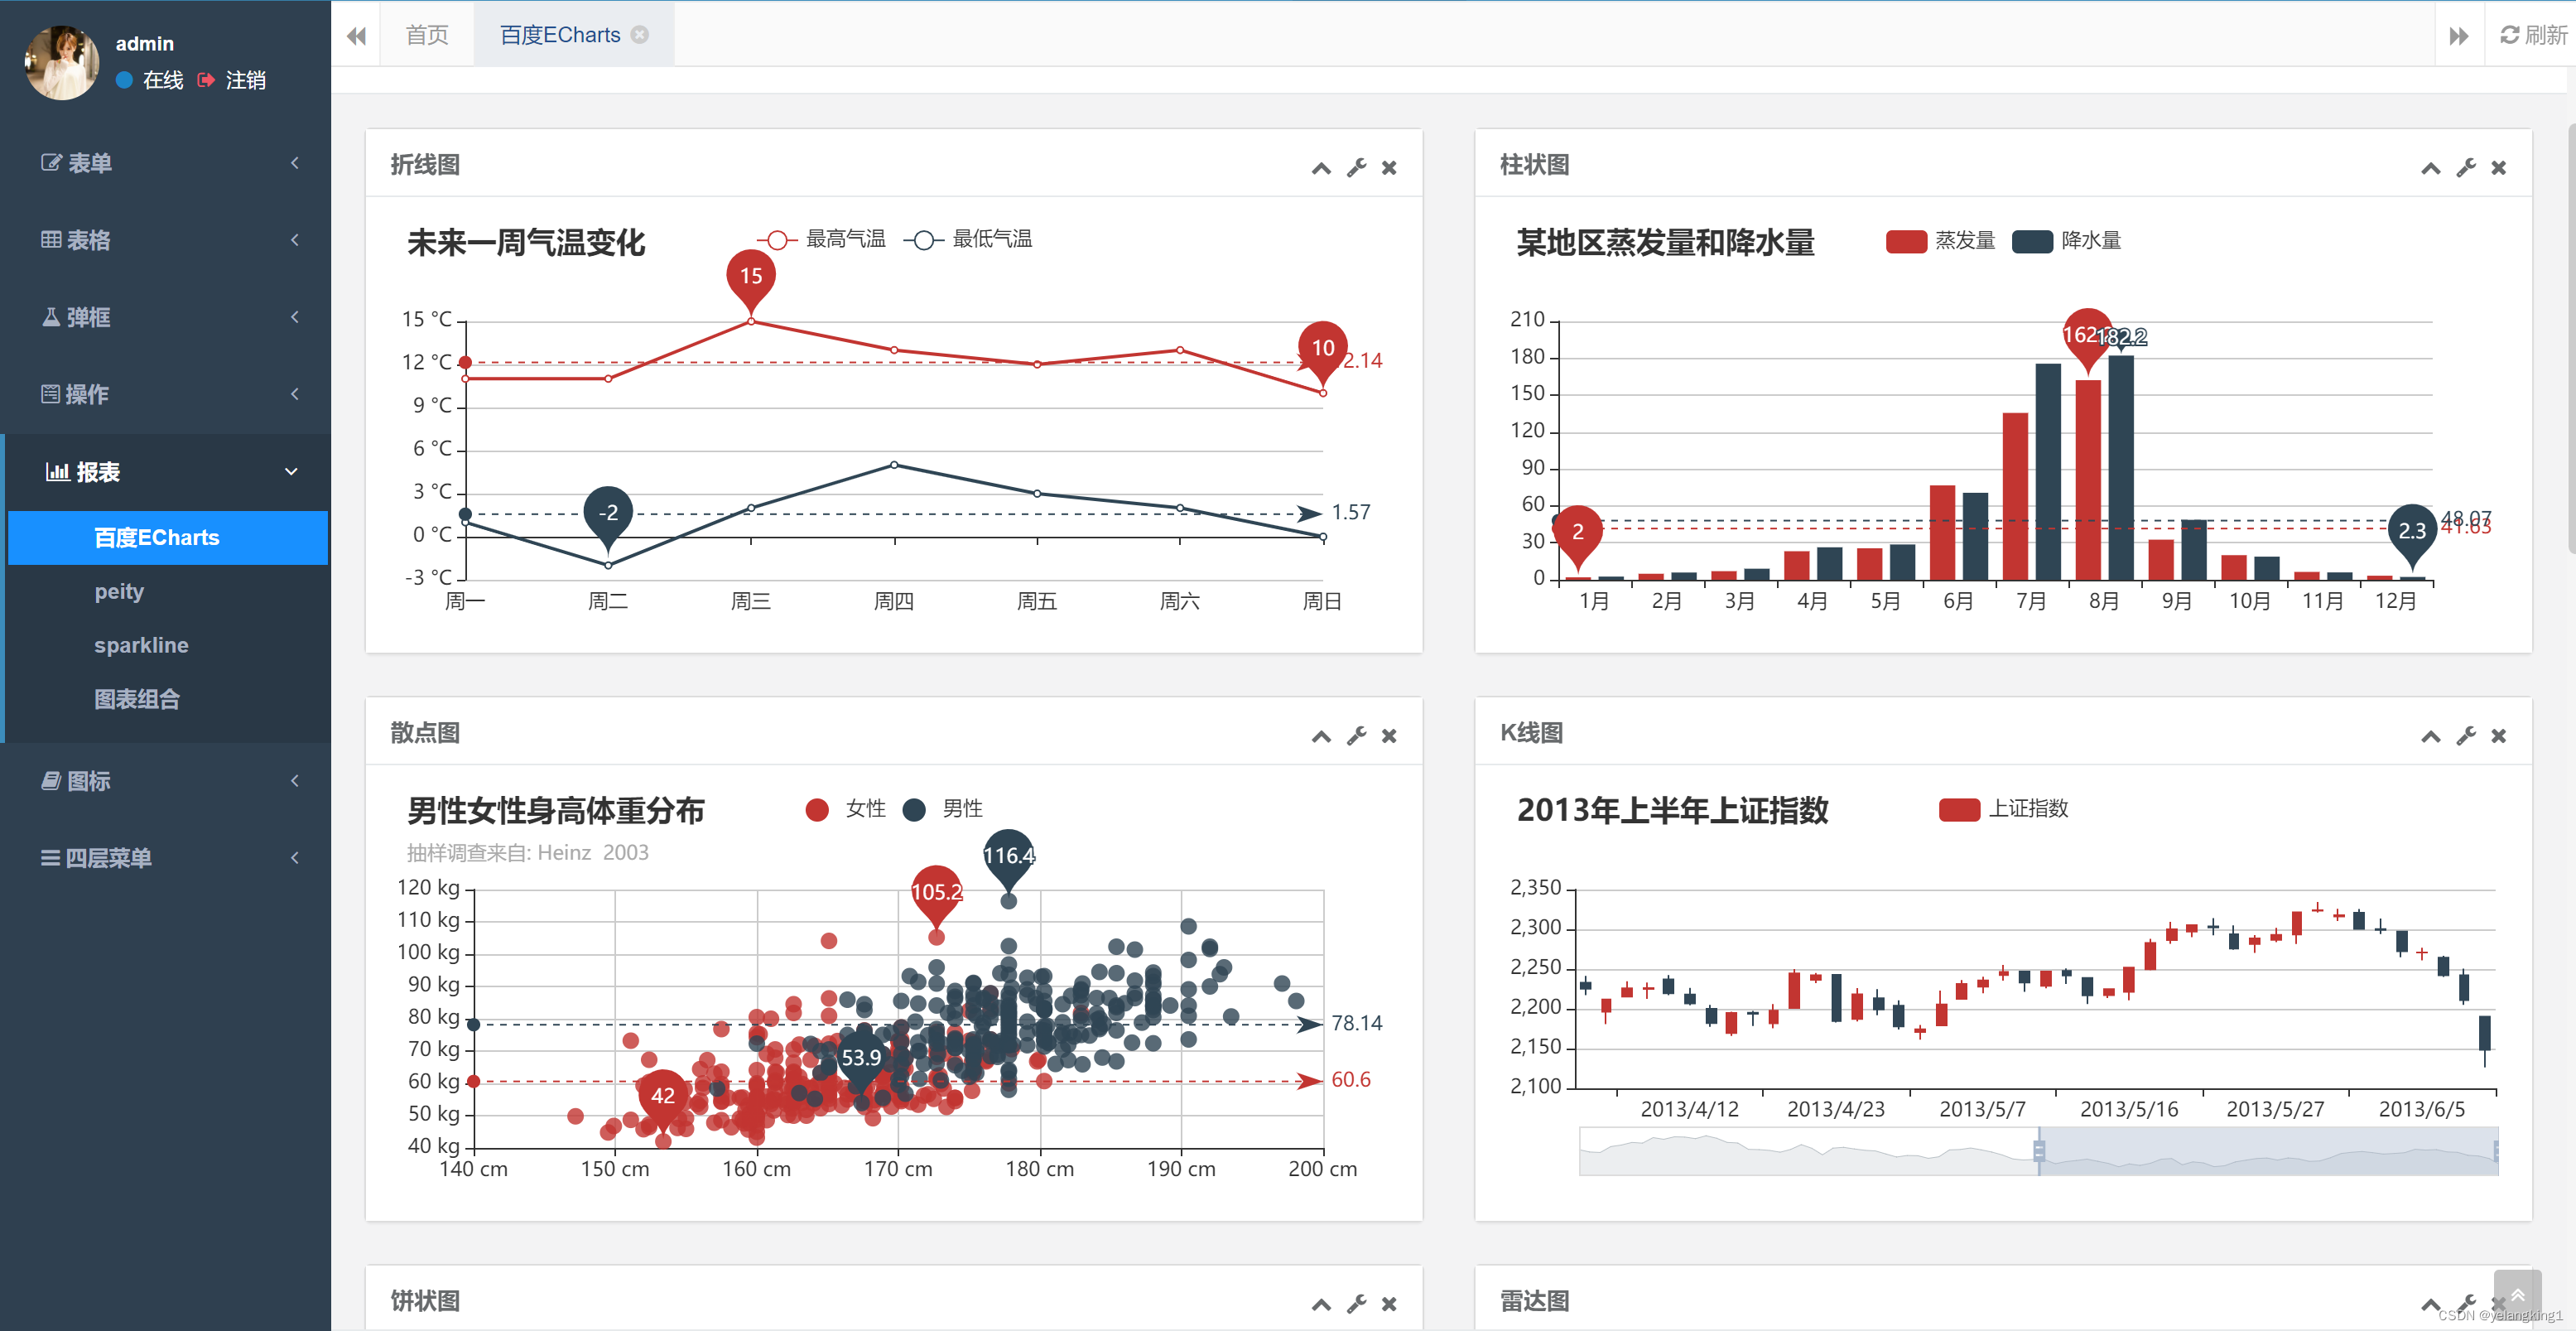Close the 散点图 panel with X icon
Image resolution: width=2576 pixels, height=1331 pixels.
1389,736
